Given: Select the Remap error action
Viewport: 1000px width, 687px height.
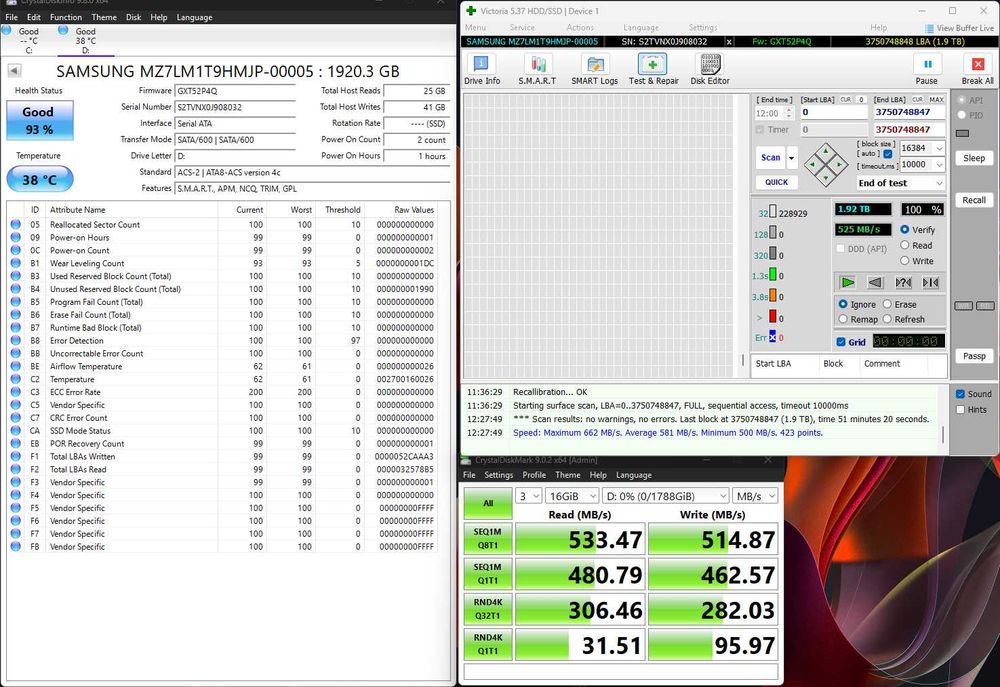Looking at the screenshot, I should (843, 319).
